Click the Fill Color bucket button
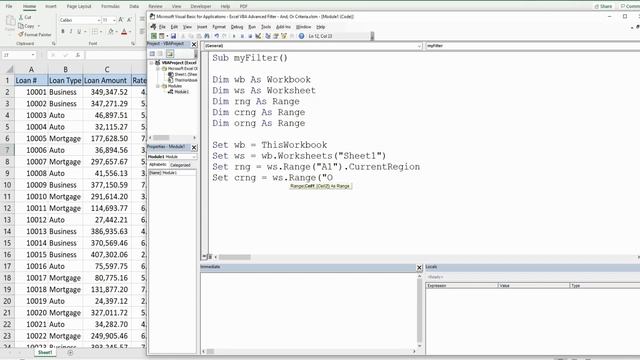Image resolution: width=640 pixels, height=360 pixels. coord(111,31)
